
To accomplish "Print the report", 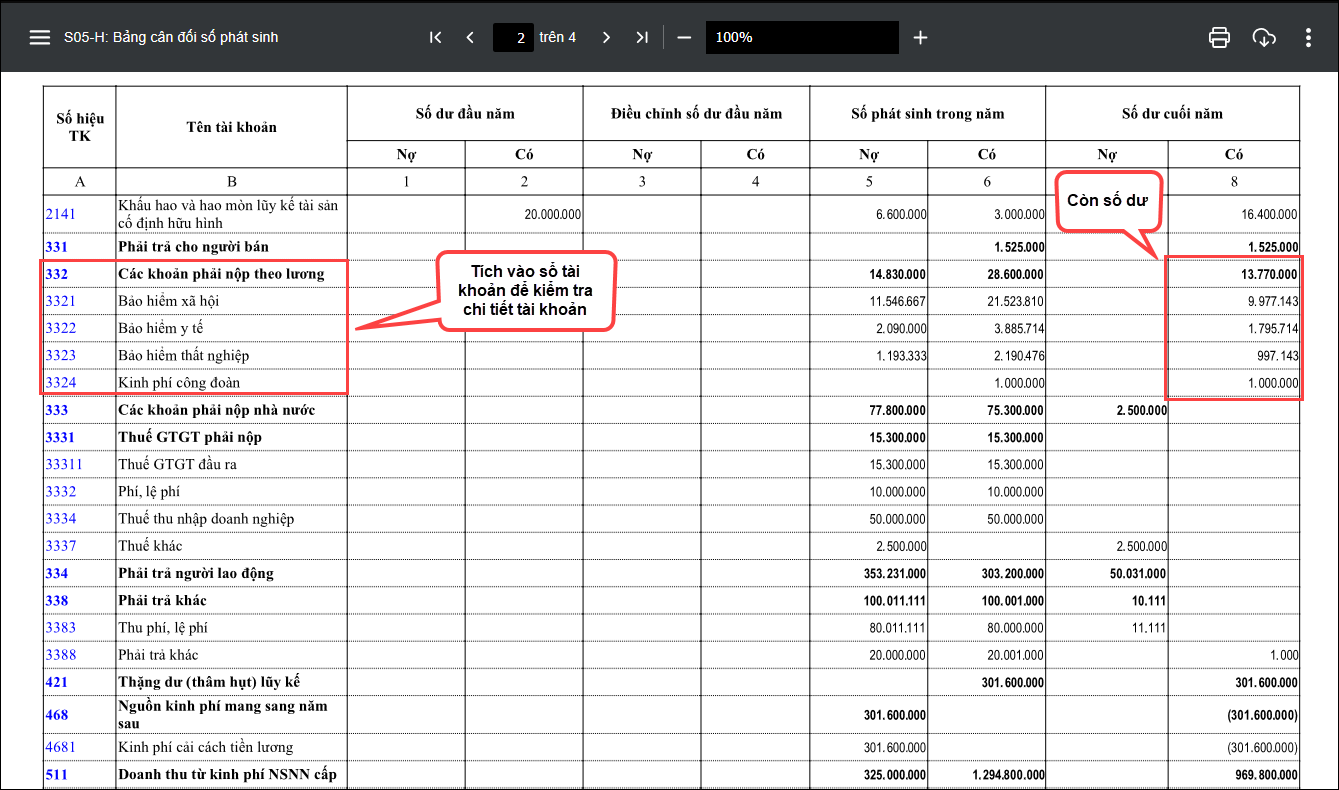I will pyautogui.click(x=1219, y=37).
